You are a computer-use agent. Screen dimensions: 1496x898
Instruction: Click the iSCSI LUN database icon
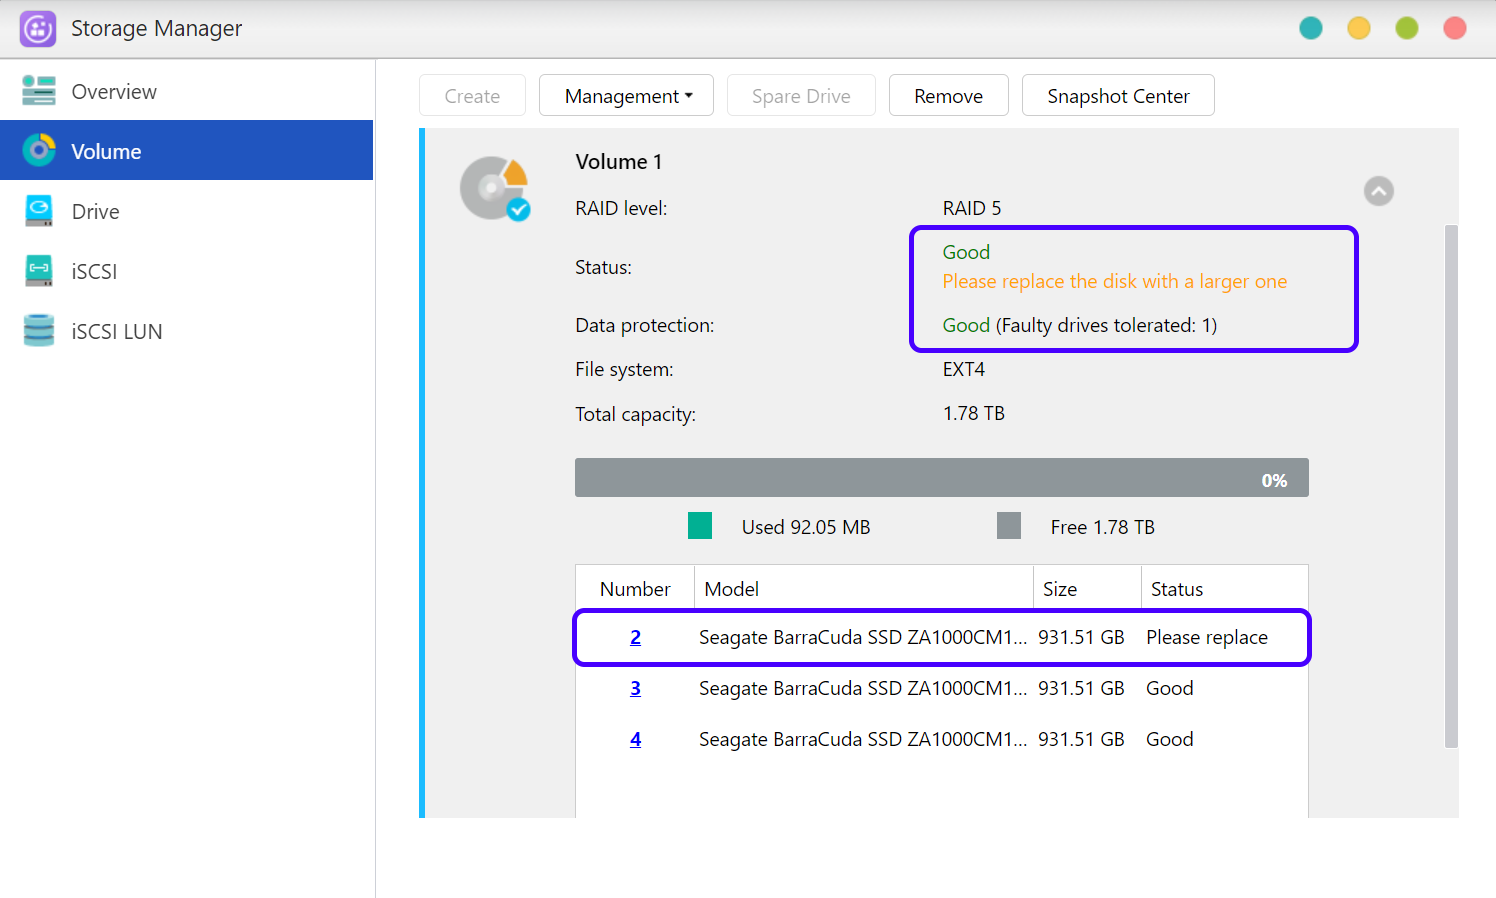point(39,331)
